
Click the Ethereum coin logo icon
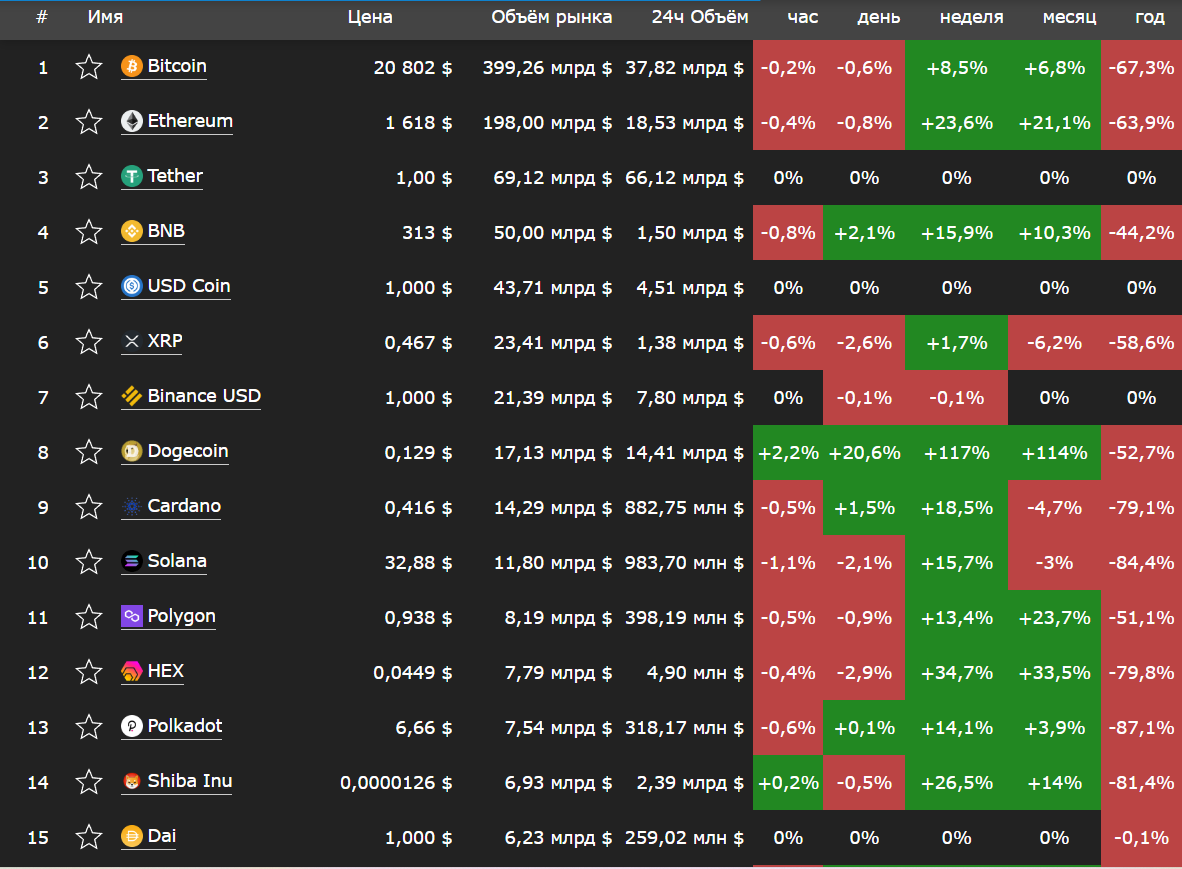coord(132,121)
